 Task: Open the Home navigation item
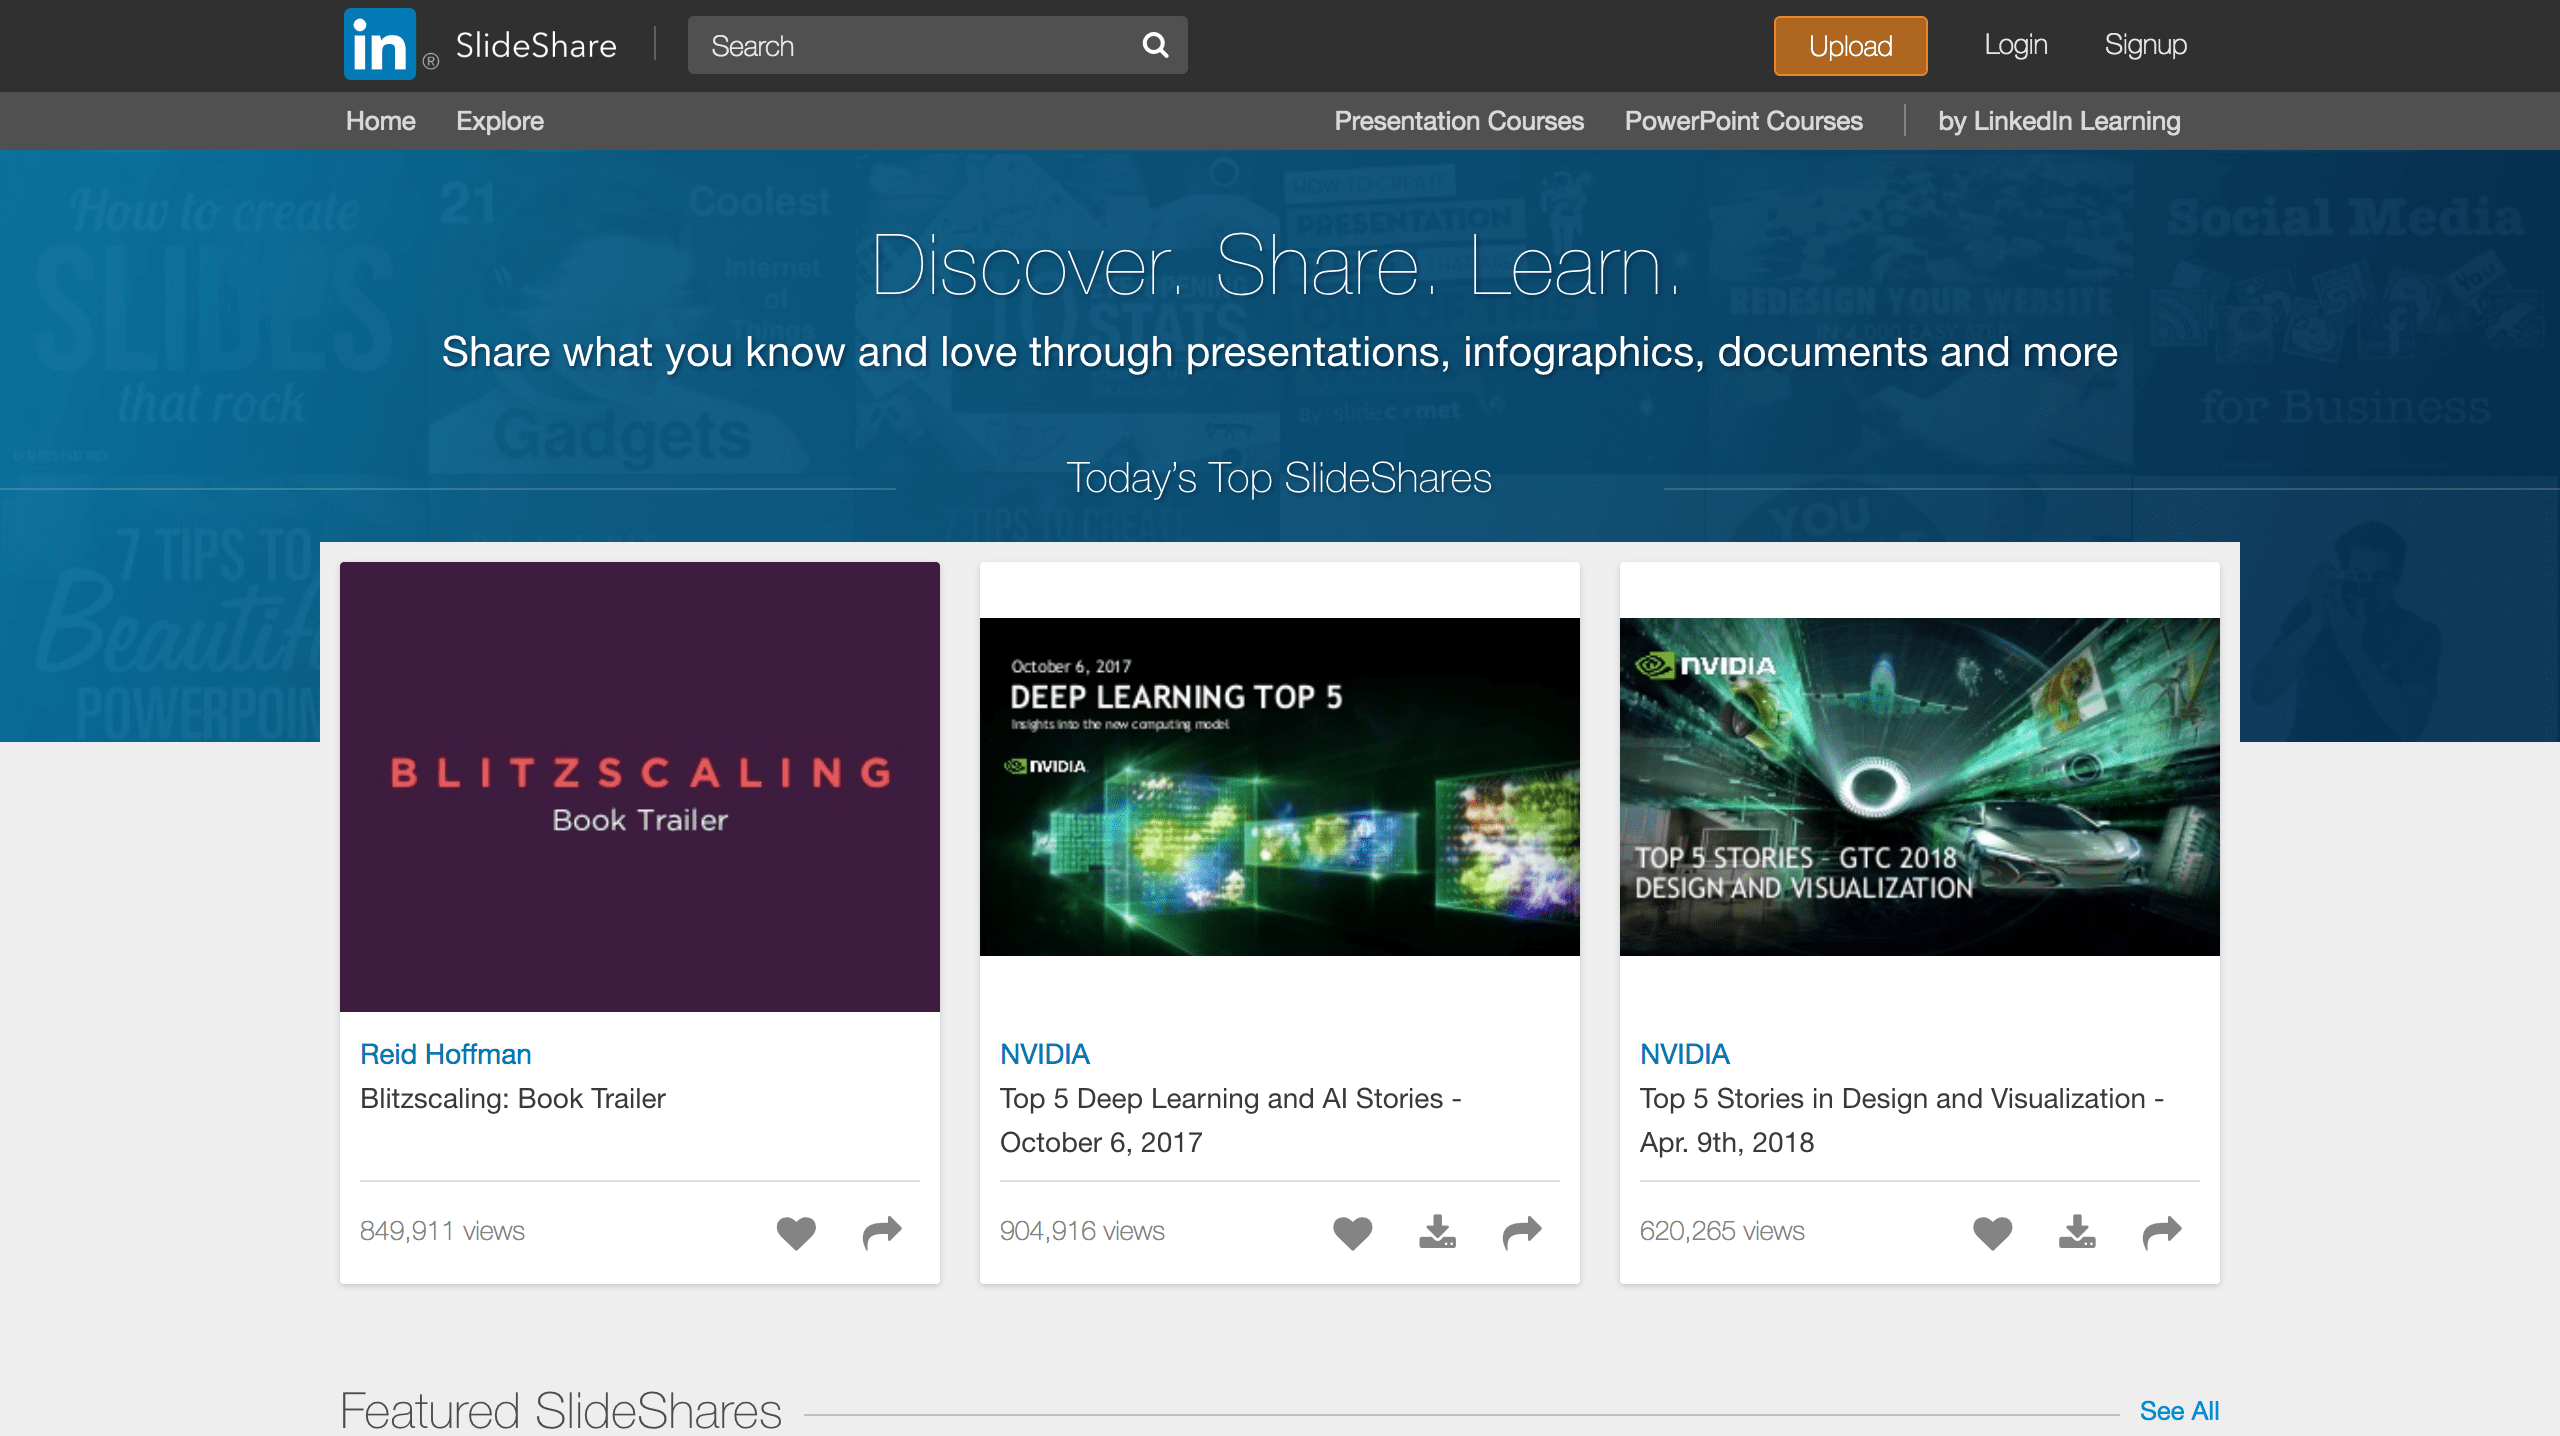tap(380, 121)
